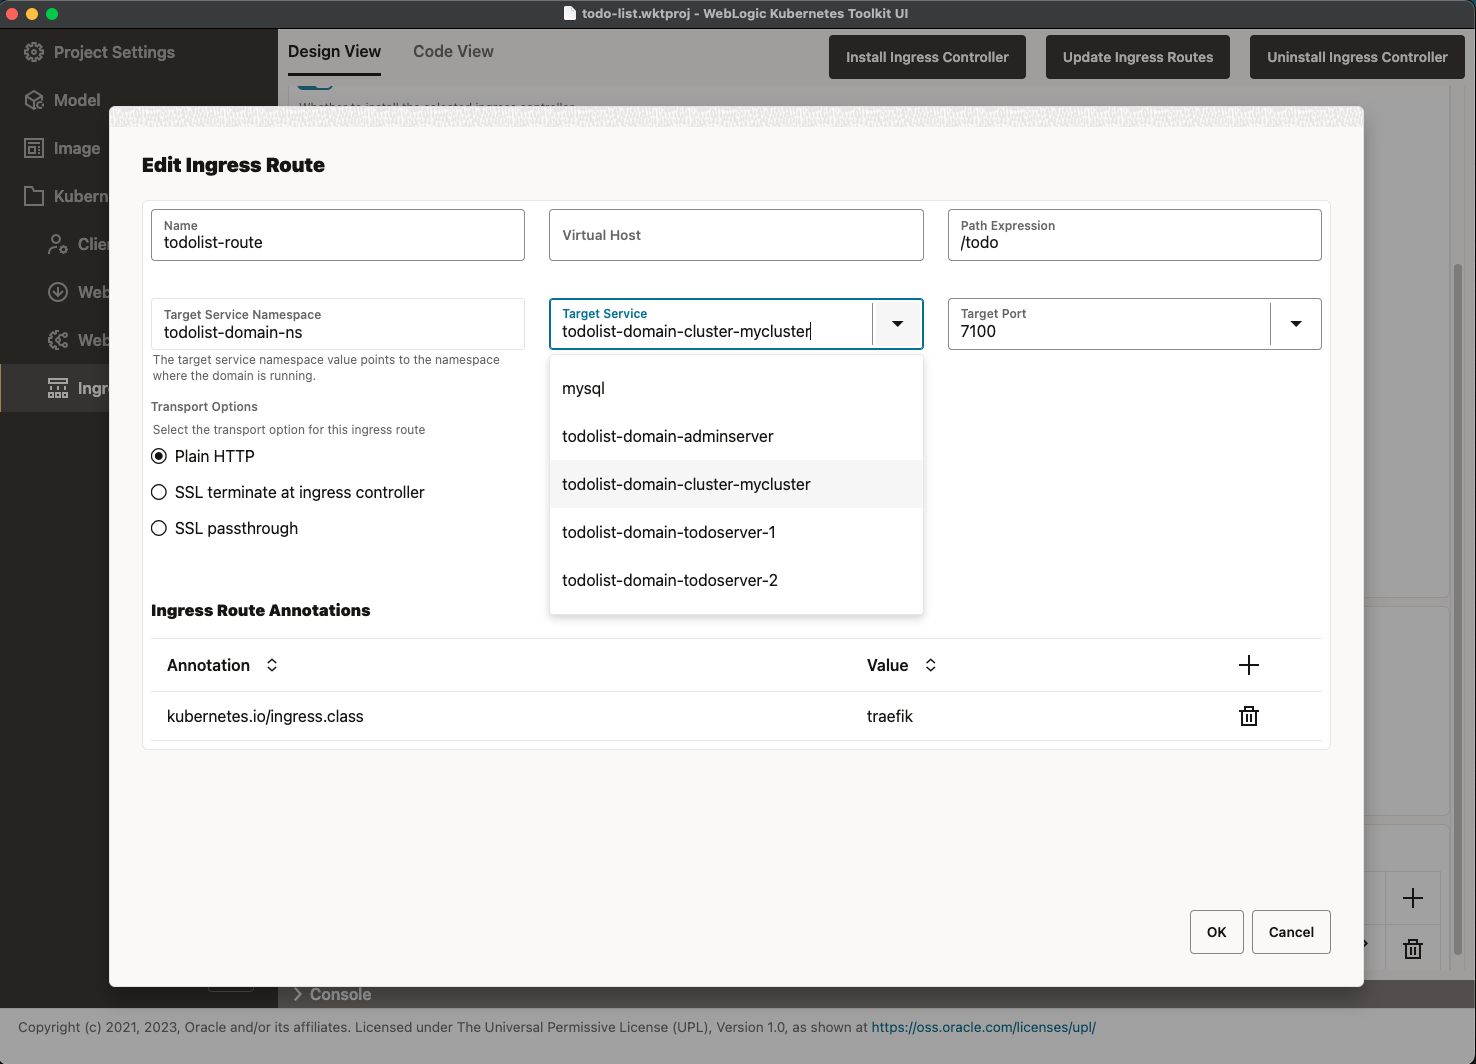This screenshot has width=1476, height=1064.
Task: Choose todolist-domain-cluster-mycluster in list
Action: click(736, 484)
